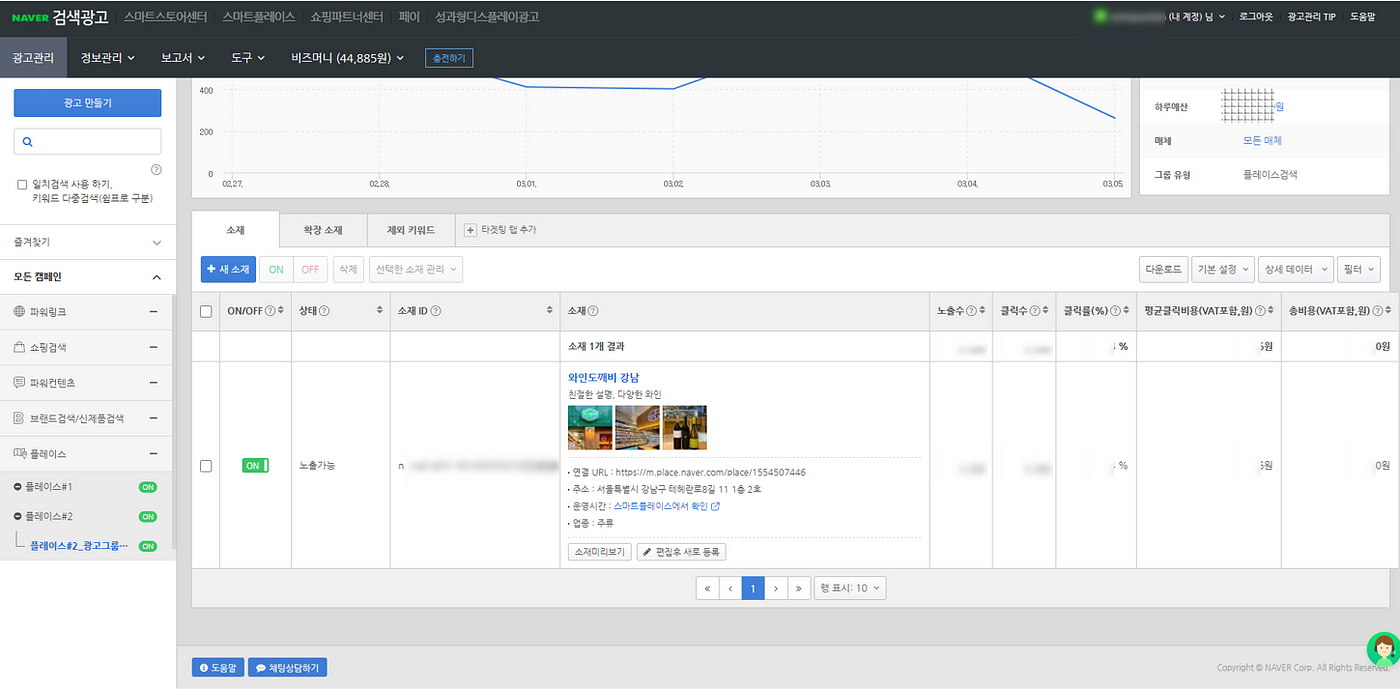This screenshot has height=689, width=1400.
Task: Click help icon below the search box
Action: (156, 170)
